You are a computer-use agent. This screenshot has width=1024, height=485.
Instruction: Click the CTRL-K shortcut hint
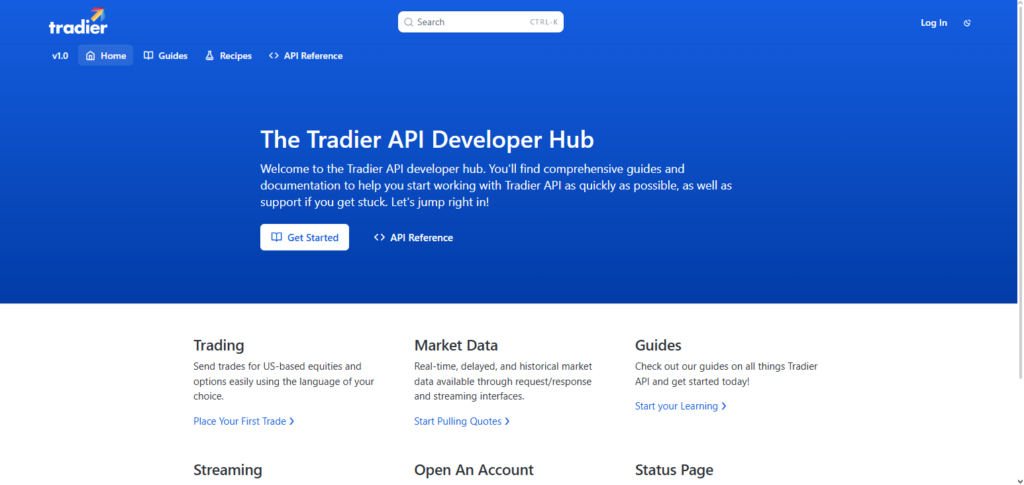tap(544, 22)
